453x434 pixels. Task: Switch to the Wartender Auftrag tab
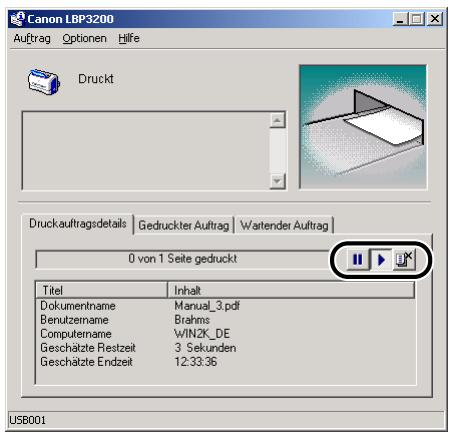click(x=284, y=226)
